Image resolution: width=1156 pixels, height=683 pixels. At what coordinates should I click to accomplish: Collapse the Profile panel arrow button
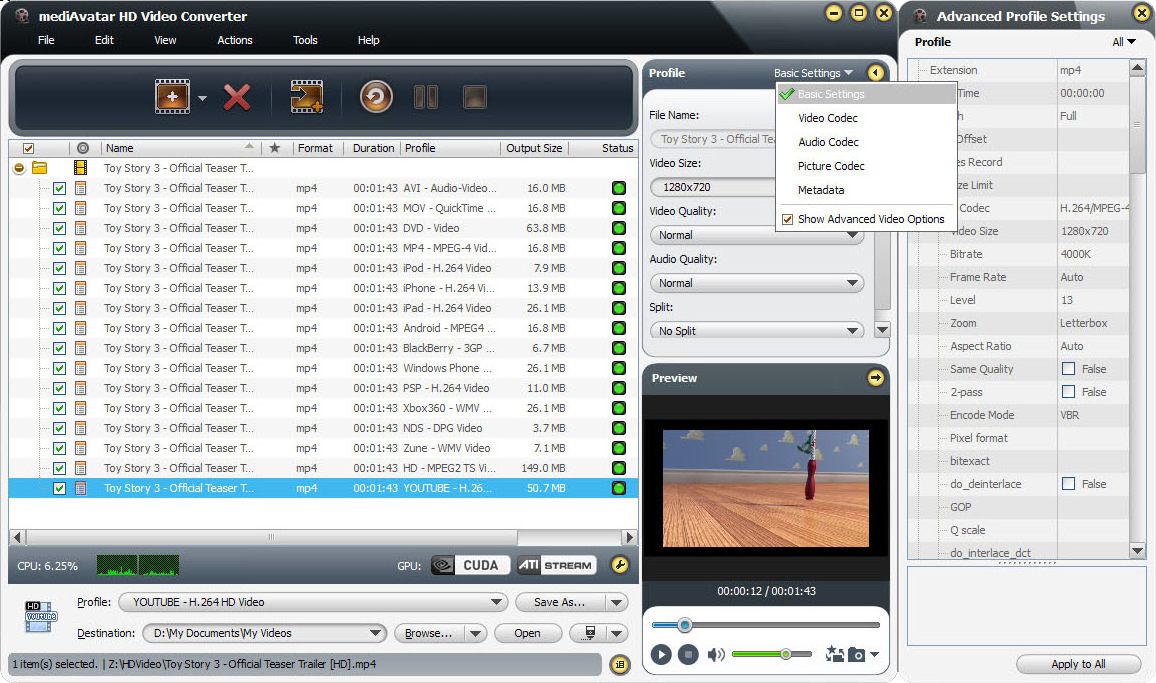click(x=875, y=73)
